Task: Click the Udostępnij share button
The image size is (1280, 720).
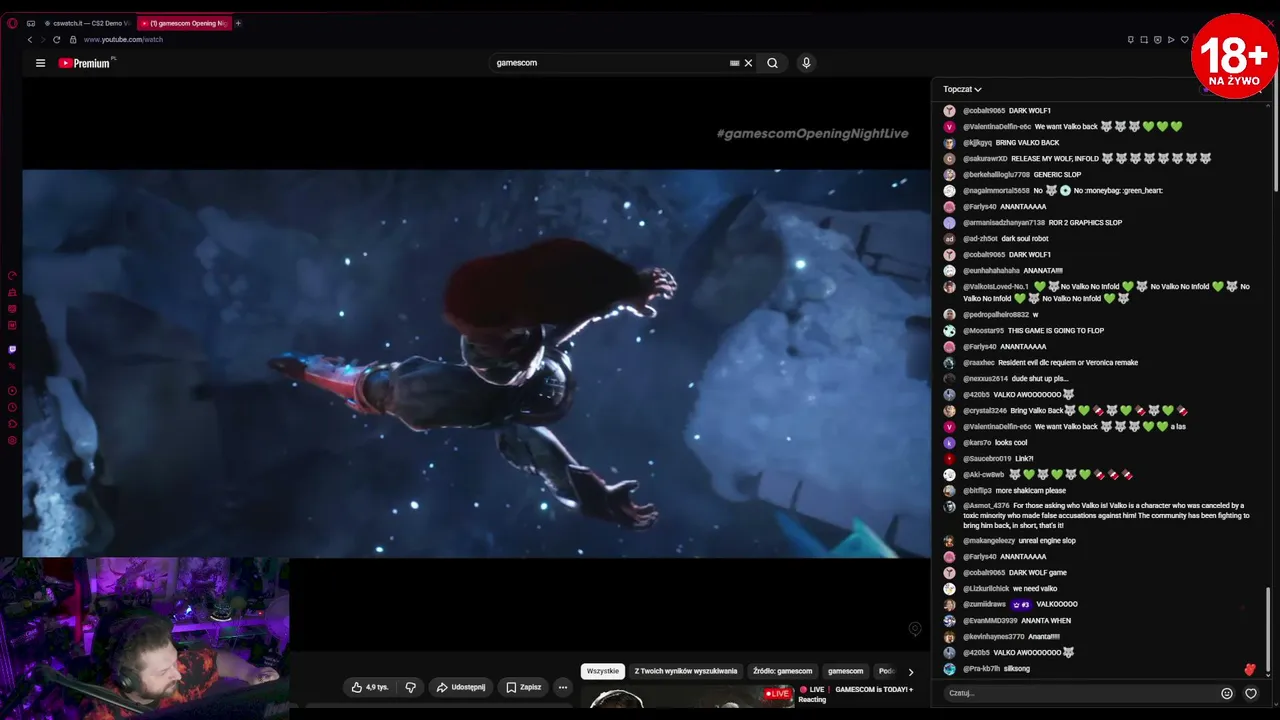Action: tap(461, 687)
